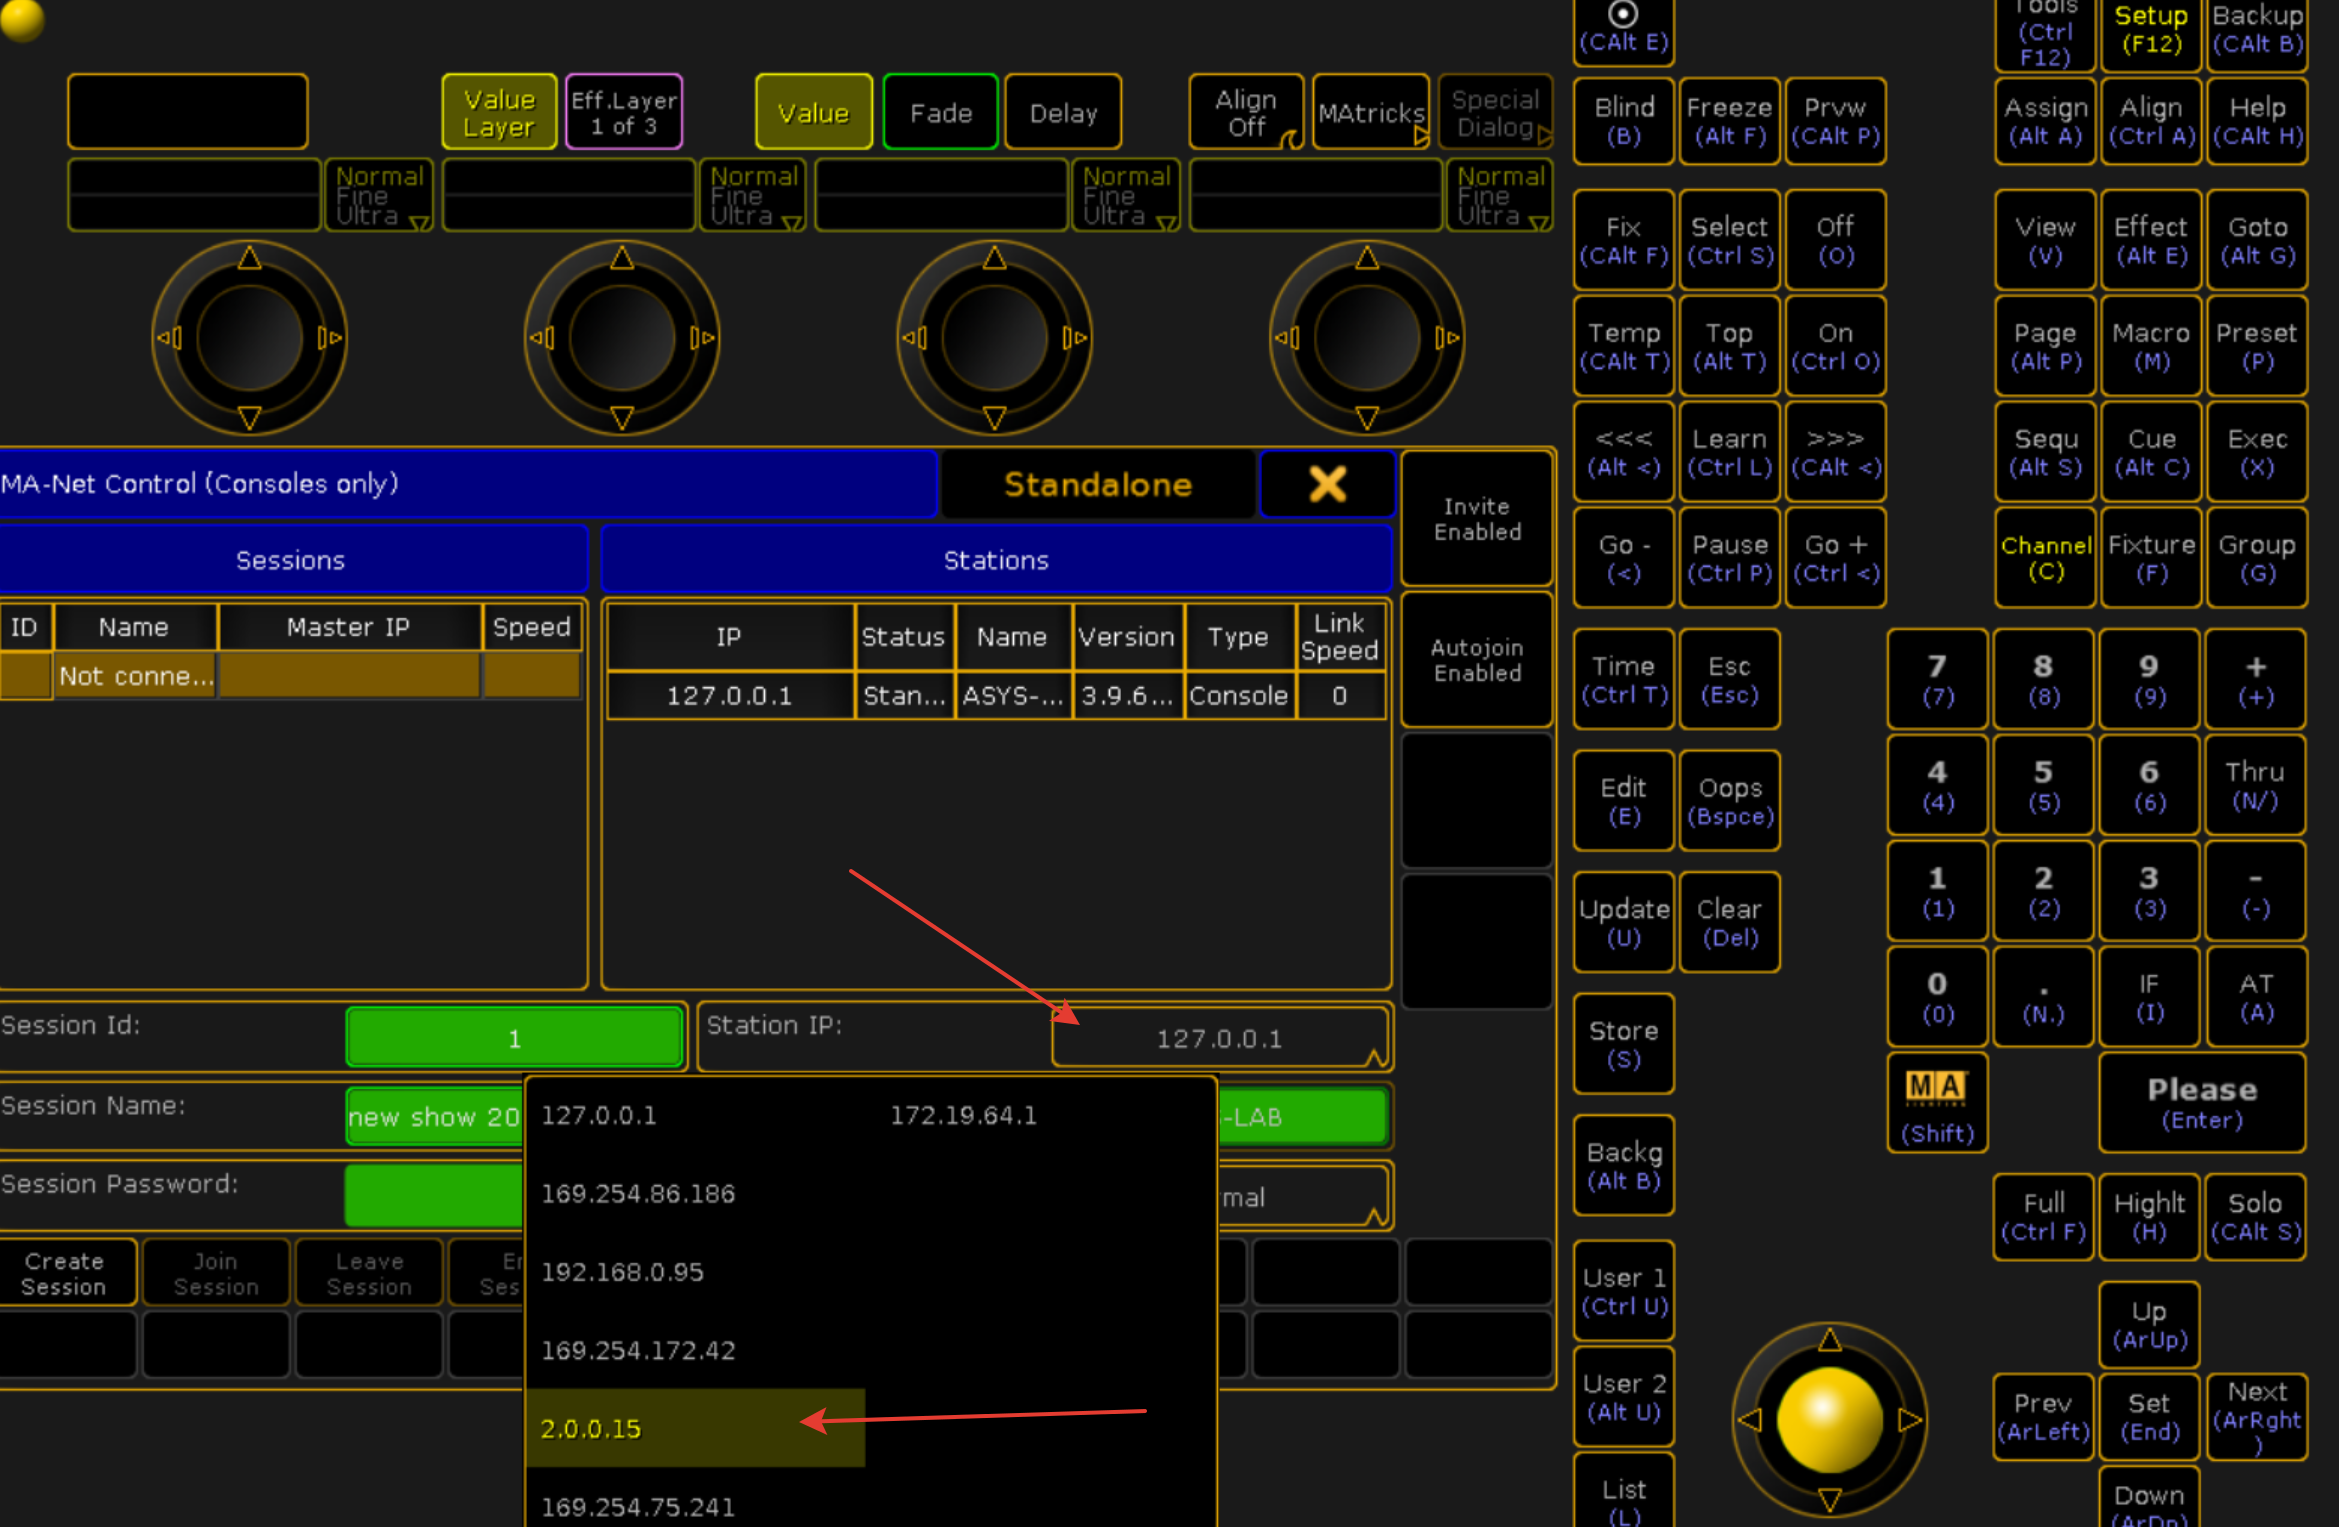
Task: Toggle the Solo (CAlt S) key
Action: click(x=2255, y=1216)
